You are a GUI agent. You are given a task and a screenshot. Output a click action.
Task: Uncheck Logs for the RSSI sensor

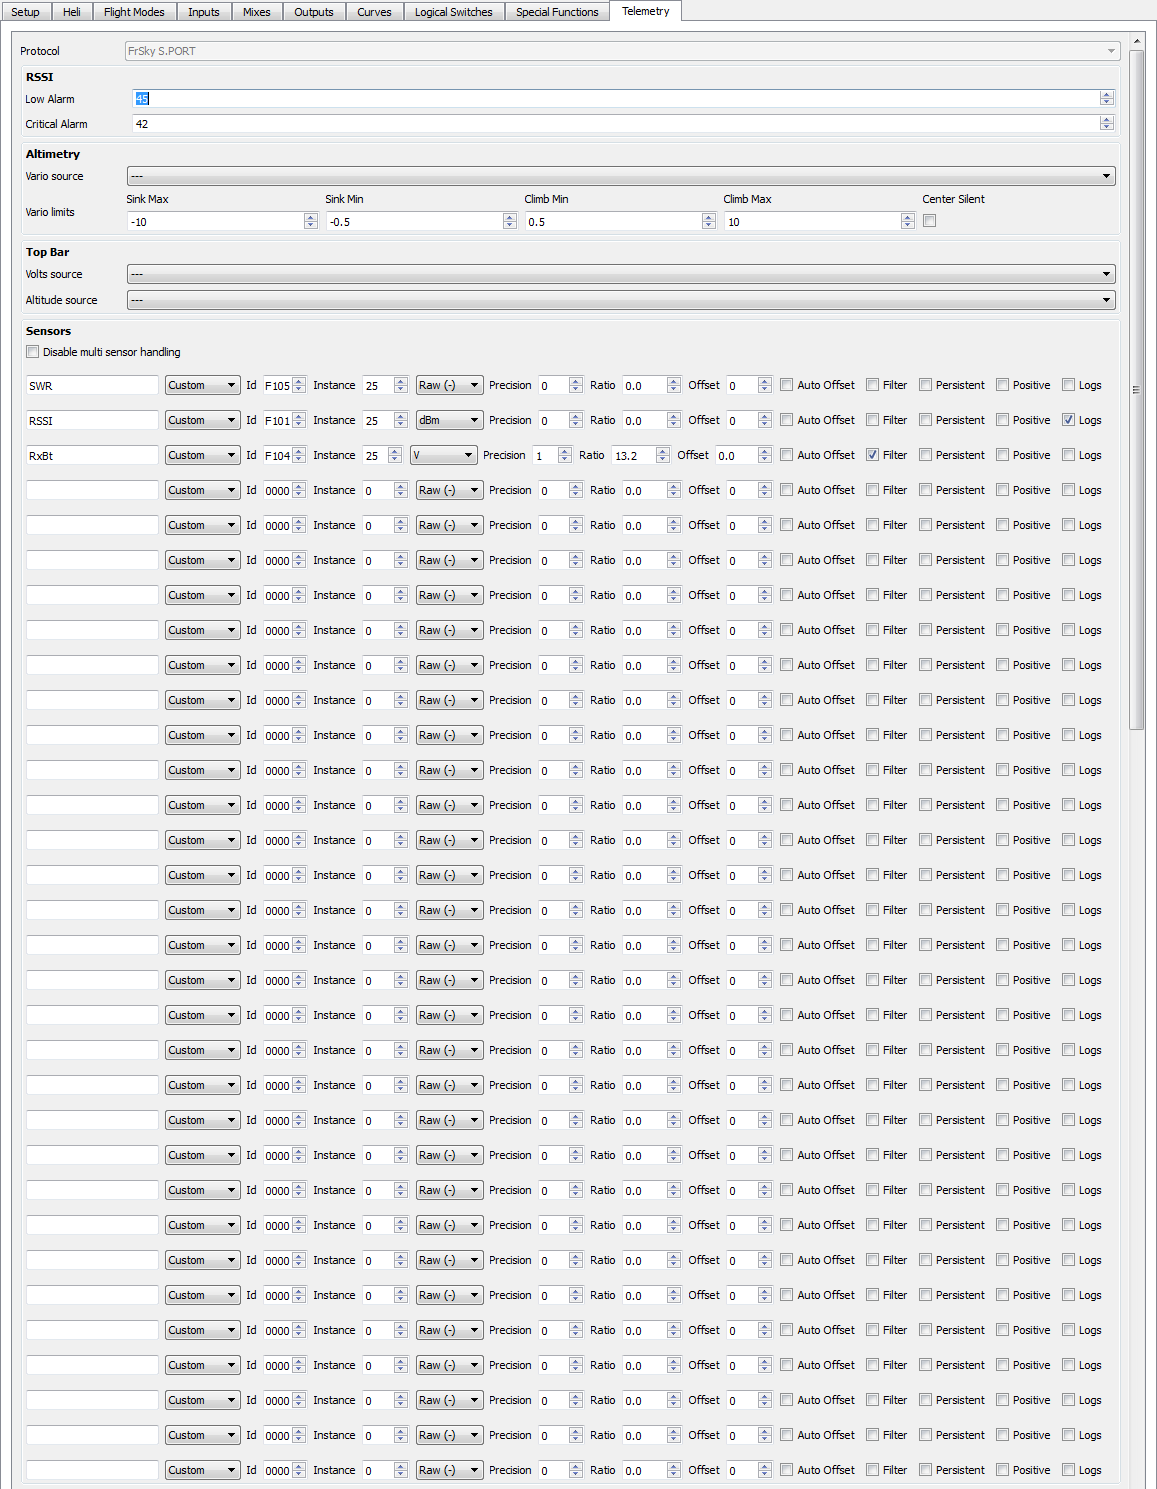(1069, 420)
